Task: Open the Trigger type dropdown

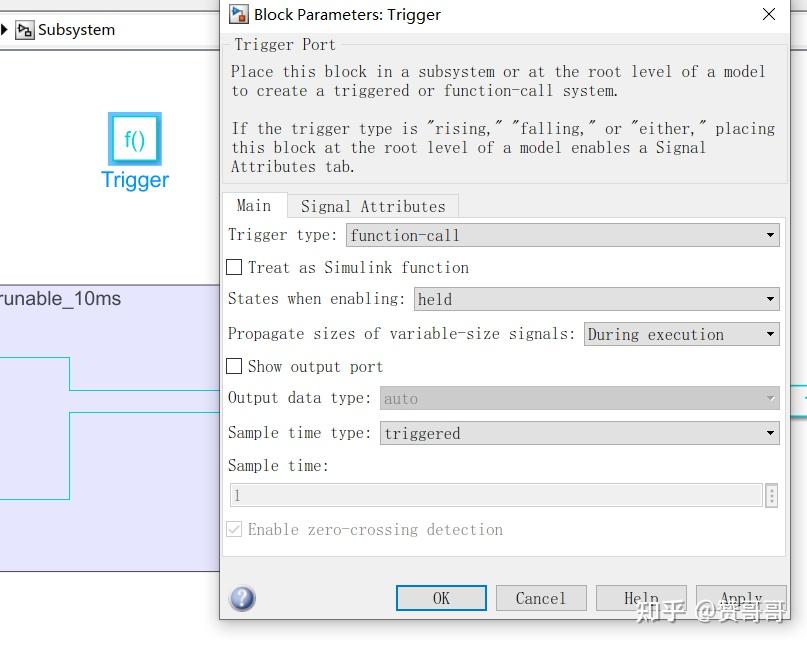Action: coord(562,235)
